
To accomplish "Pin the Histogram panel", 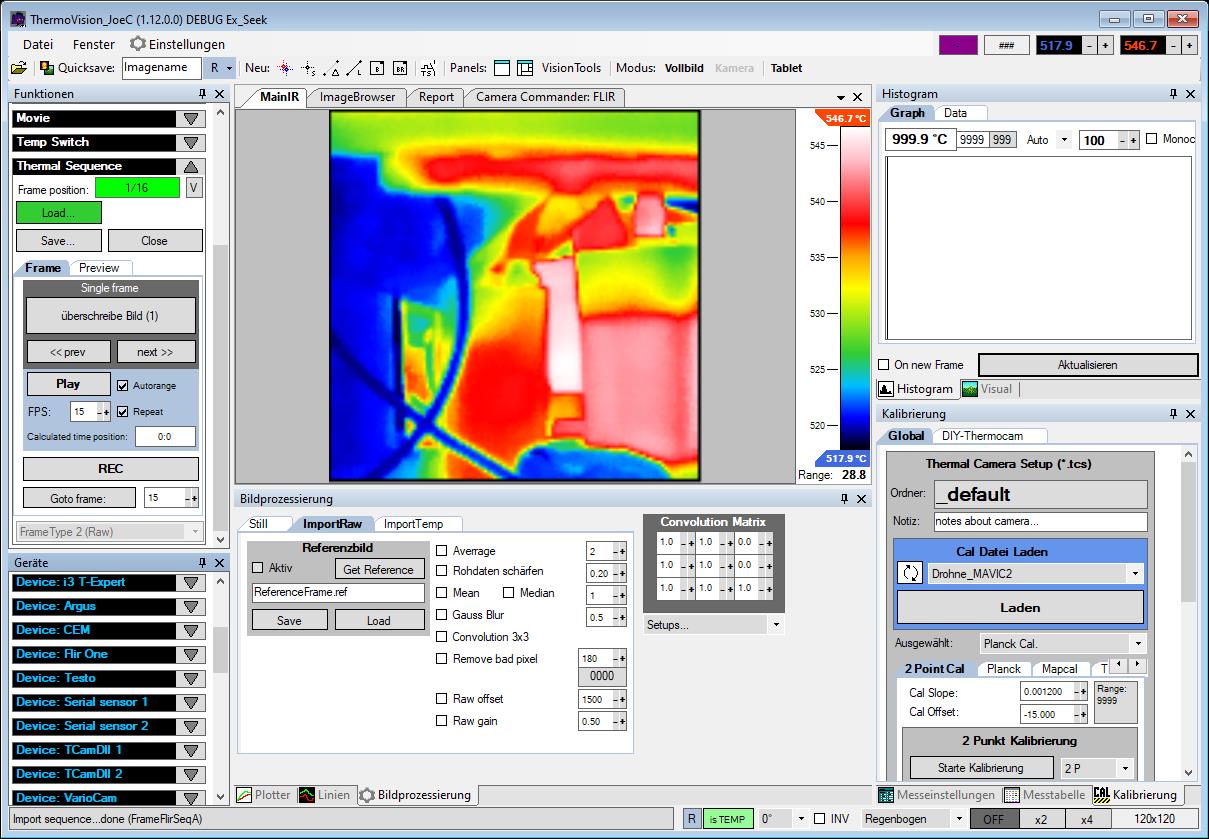I will 1173,94.
